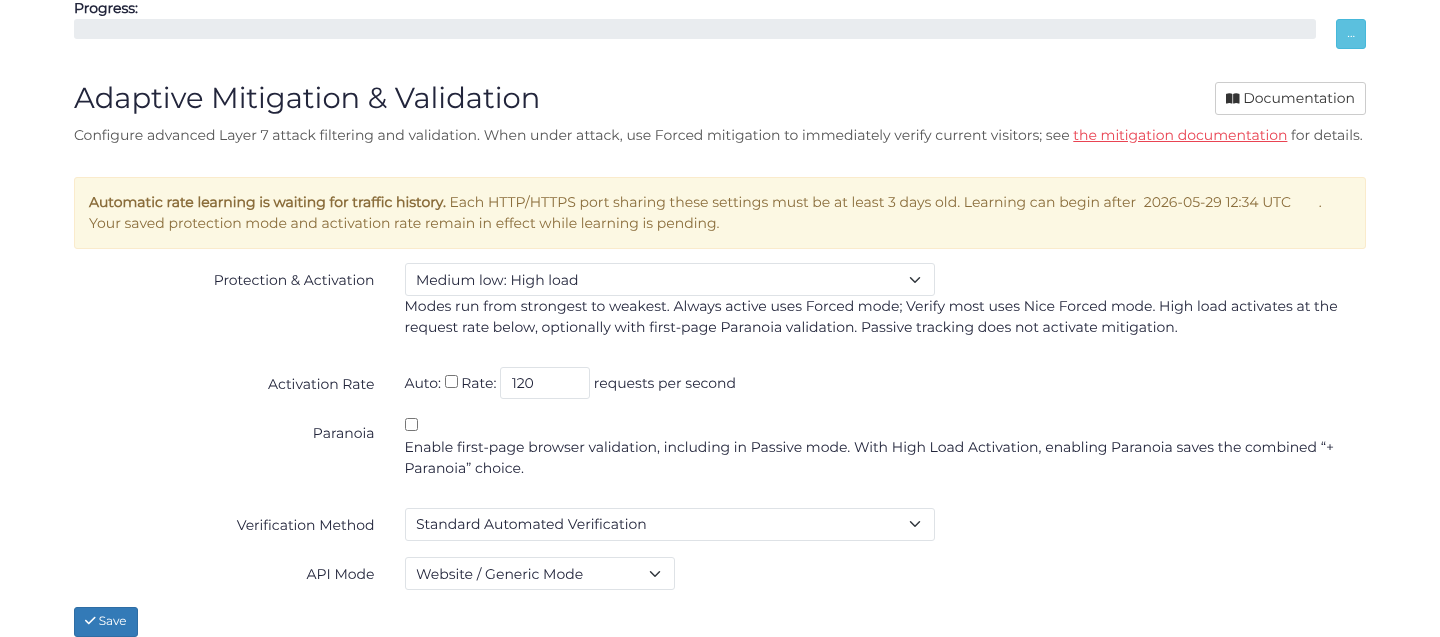Enable the Auto activation rate checkbox

click(451, 382)
